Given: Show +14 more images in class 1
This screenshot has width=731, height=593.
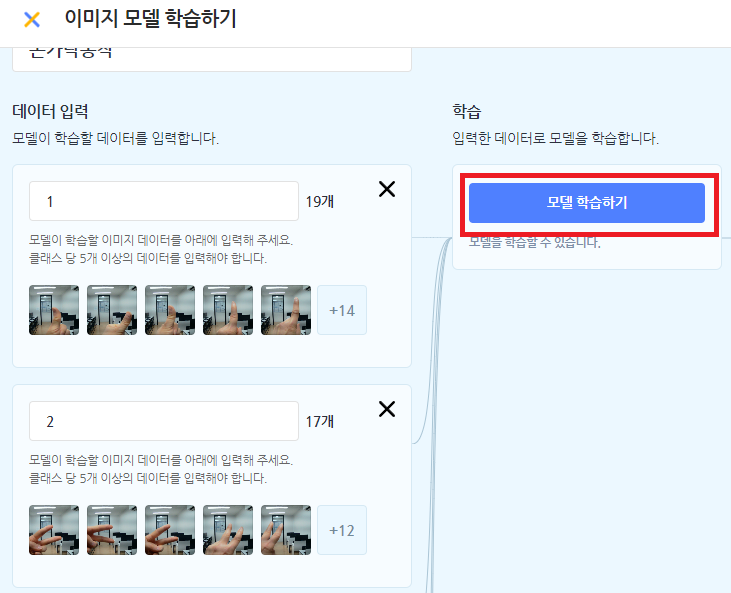Looking at the screenshot, I should 342,310.
